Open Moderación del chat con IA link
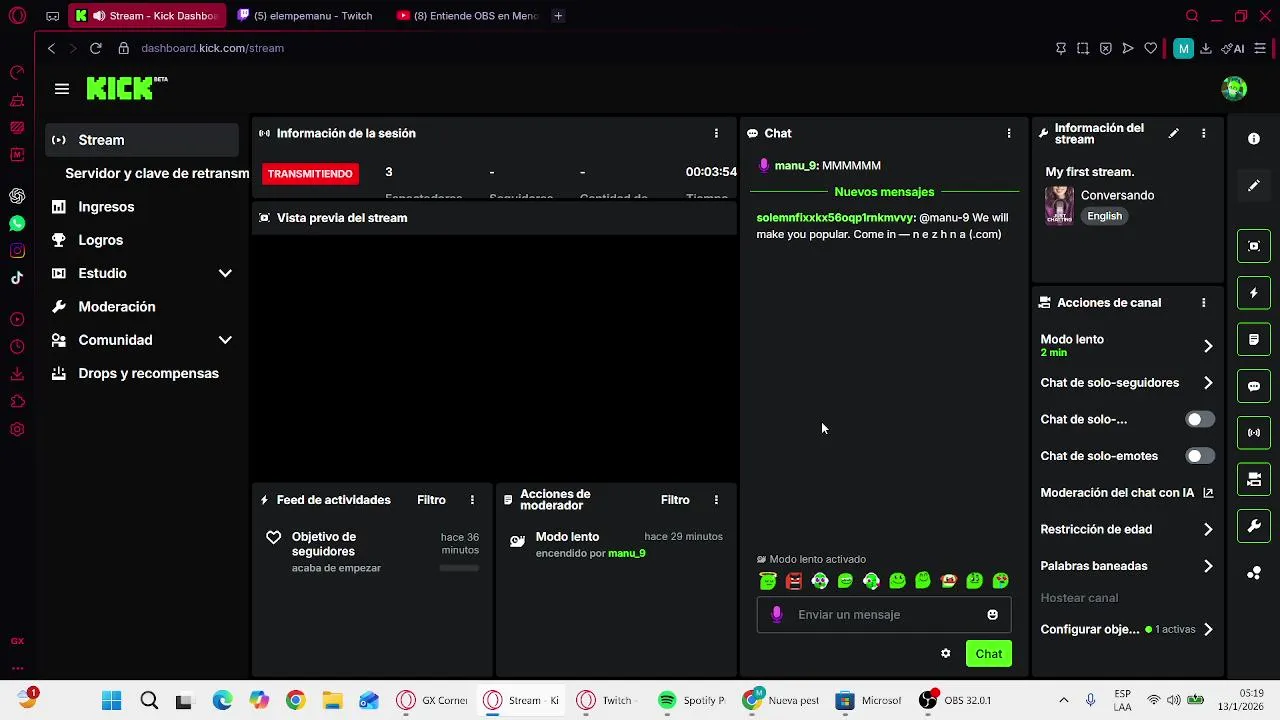The width and height of the screenshot is (1280, 720). pyautogui.click(x=1126, y=493)
